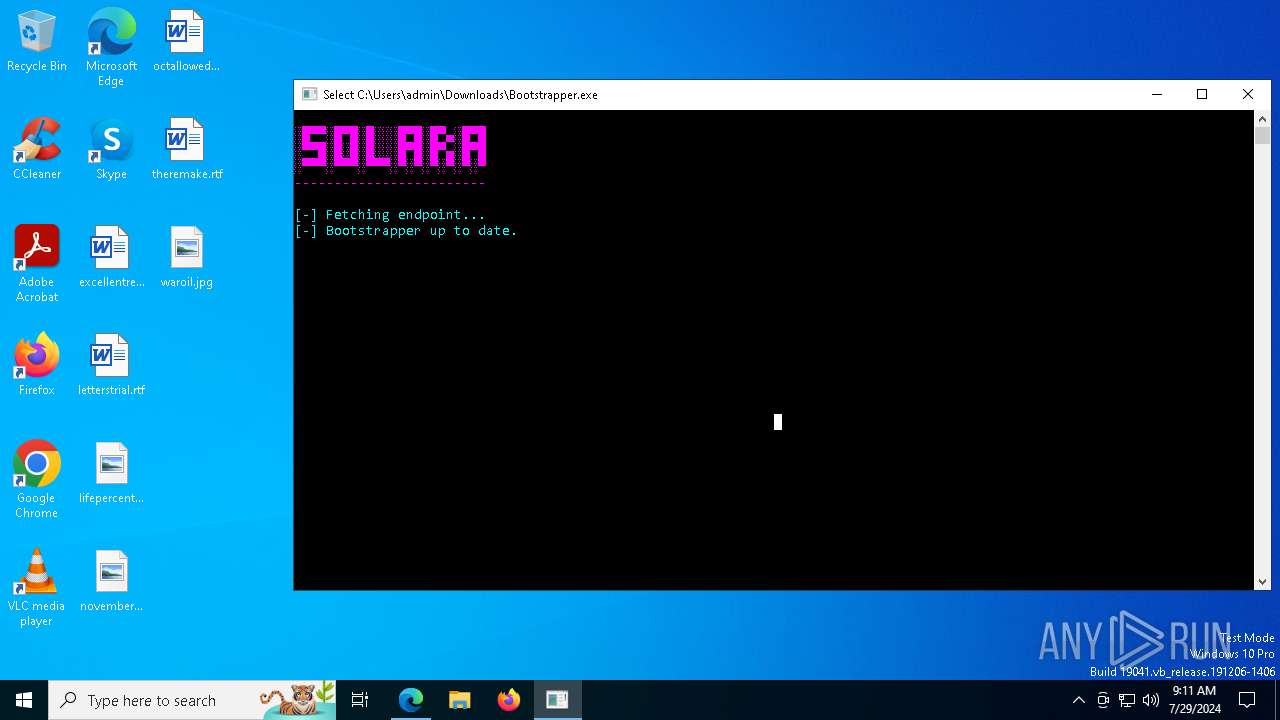
Task: Open Task View from the taskbar
Action: click(x=360, y=700)
